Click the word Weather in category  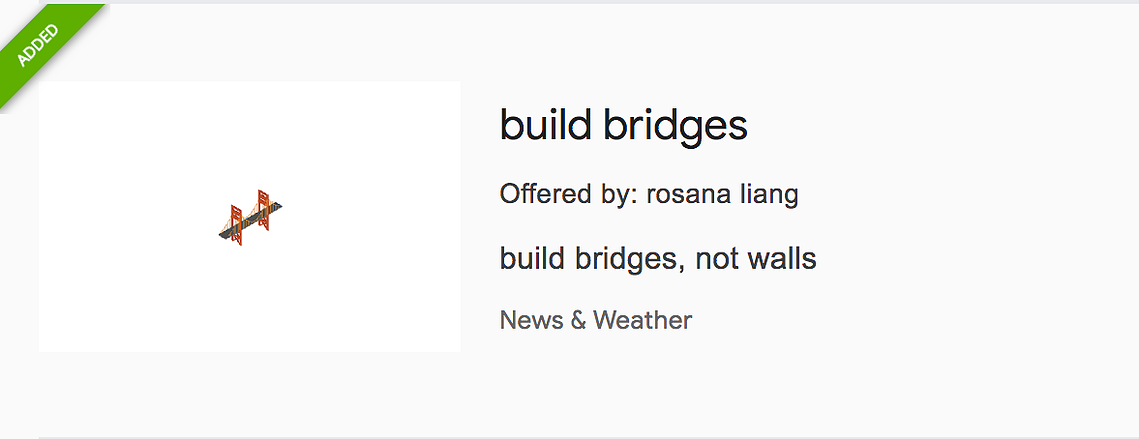(642, 320)
